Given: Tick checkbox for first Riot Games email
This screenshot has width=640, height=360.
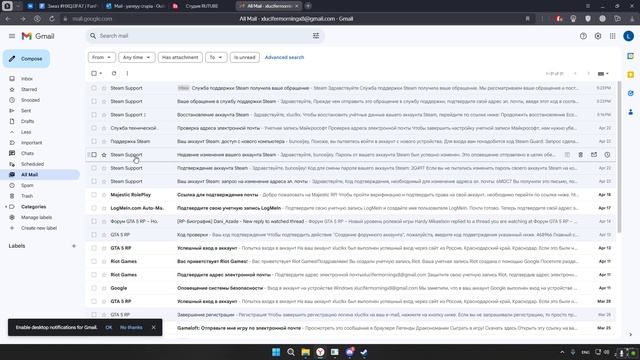Looking at the screenshot, I should click(94, 261).
